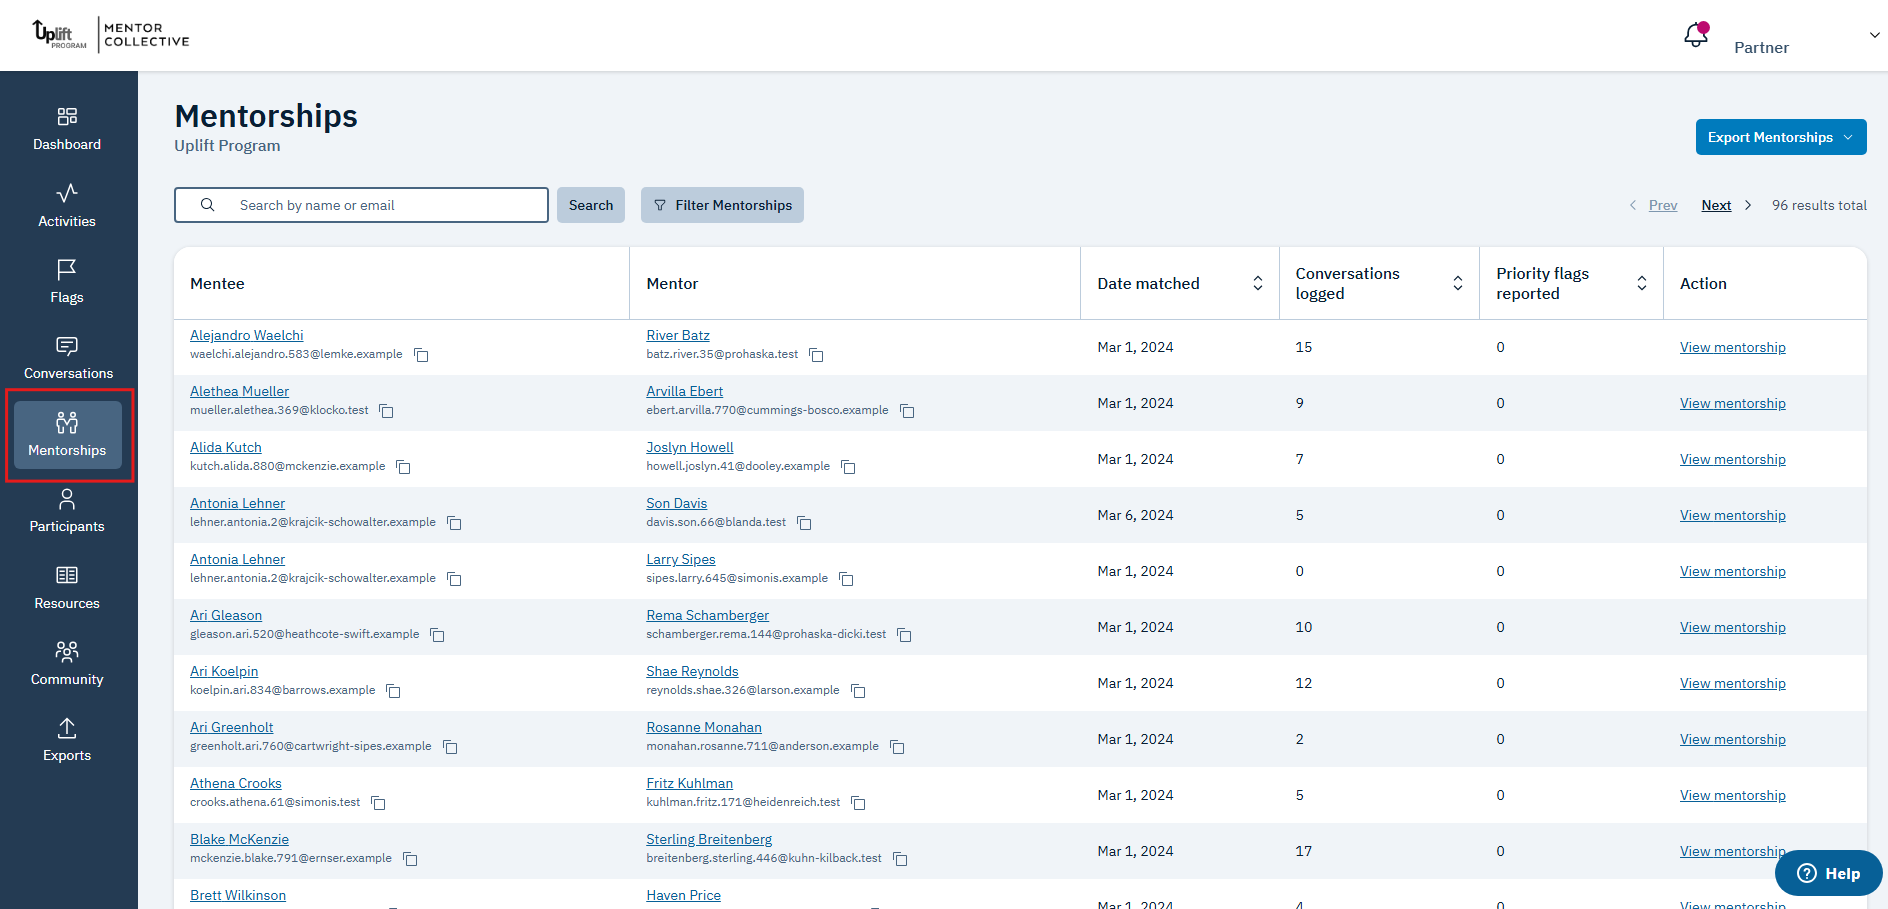The width and height of the screenshot is (1888, 909).
Task: Open the Conversations sidebar item
Action: (67, 359)
